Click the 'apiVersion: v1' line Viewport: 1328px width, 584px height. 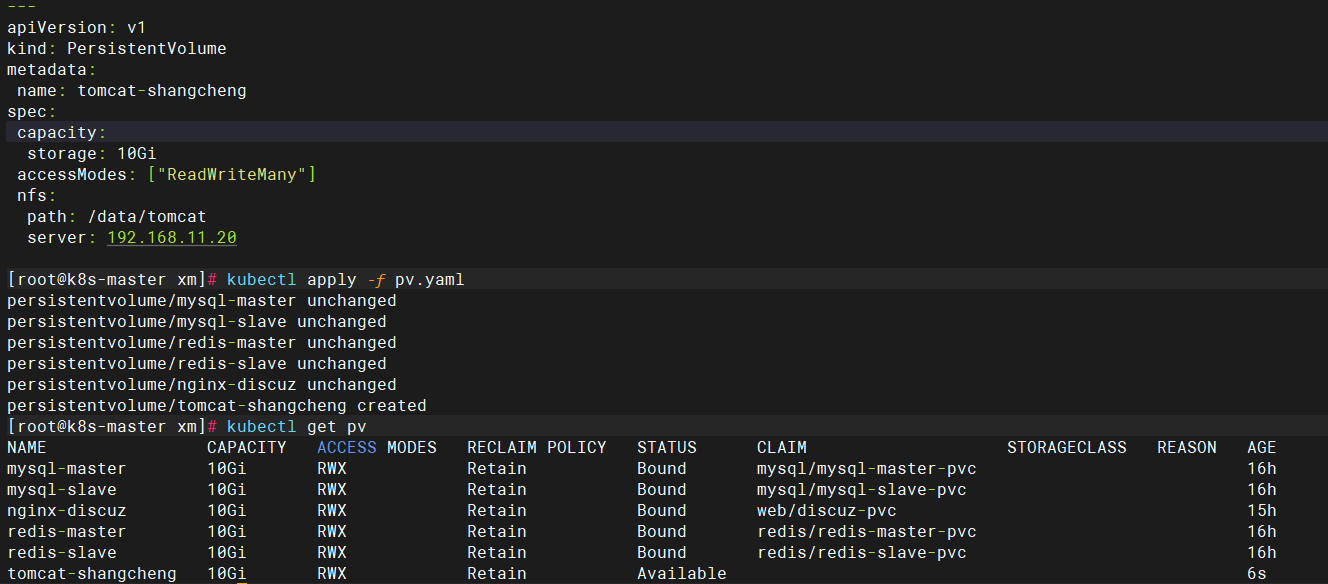pos(77,28)
